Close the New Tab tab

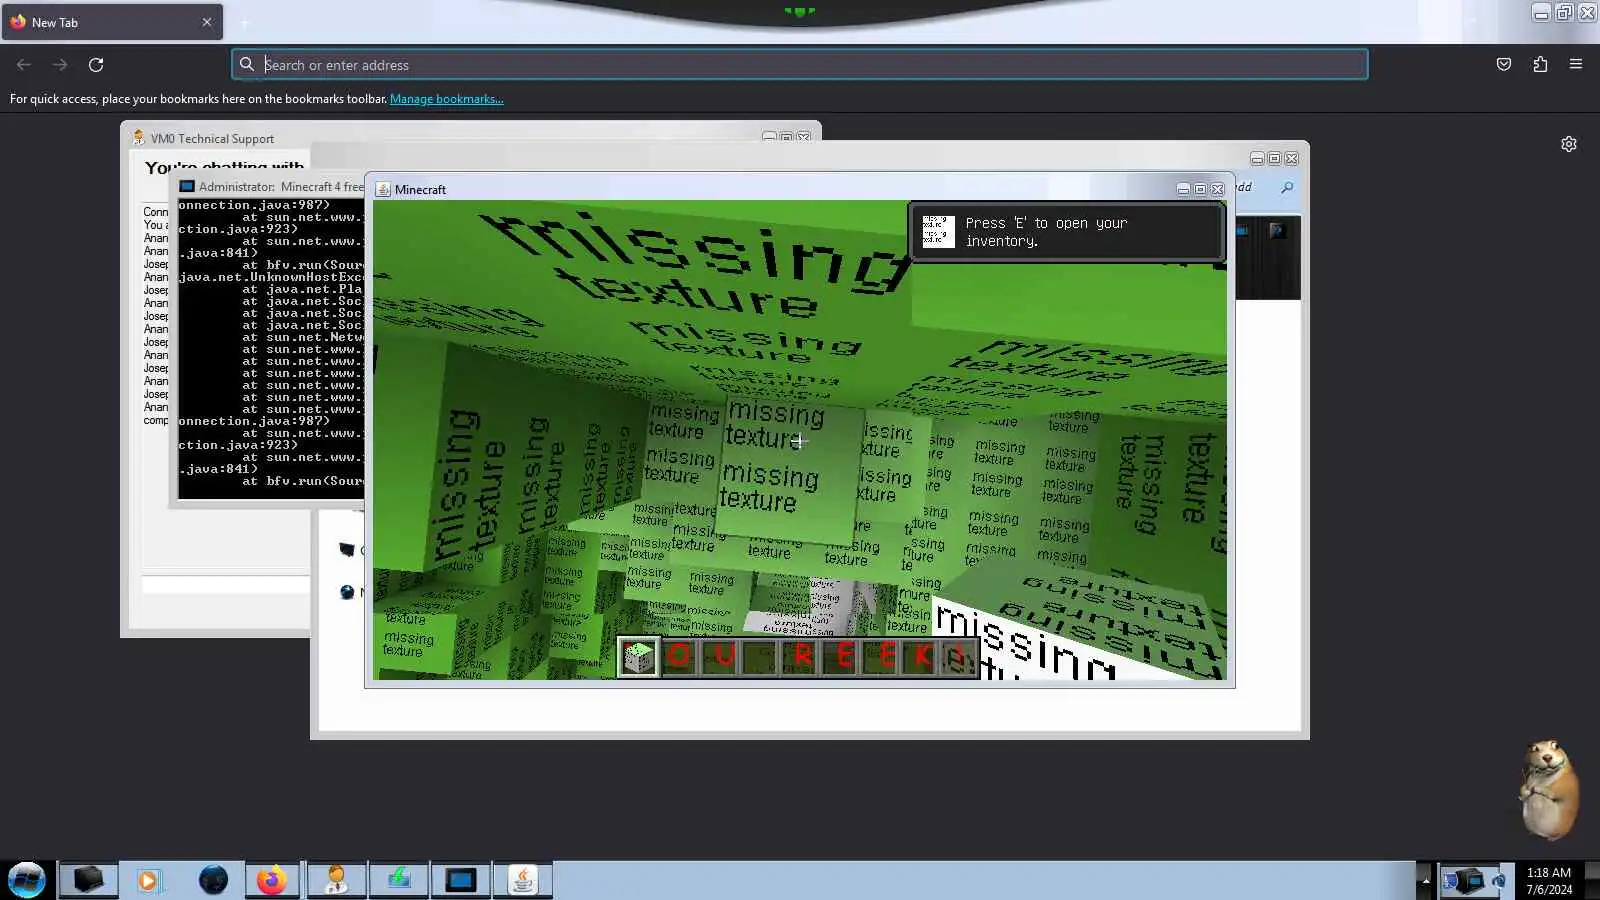(x=207, y=22)
